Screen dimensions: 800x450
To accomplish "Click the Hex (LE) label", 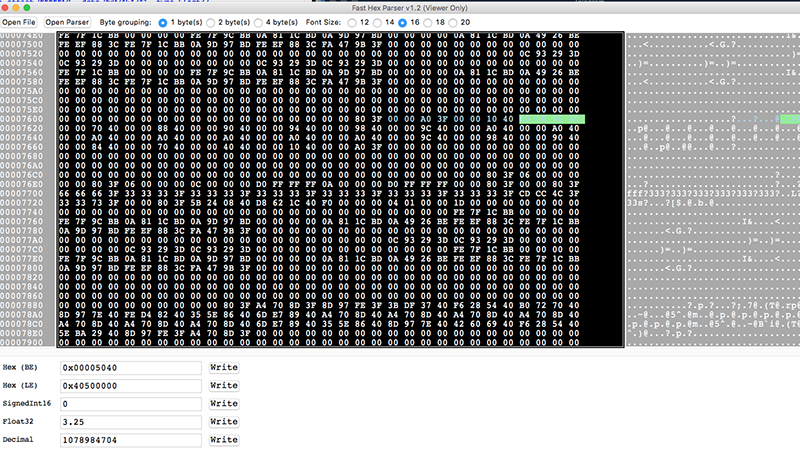I will 20,385.
